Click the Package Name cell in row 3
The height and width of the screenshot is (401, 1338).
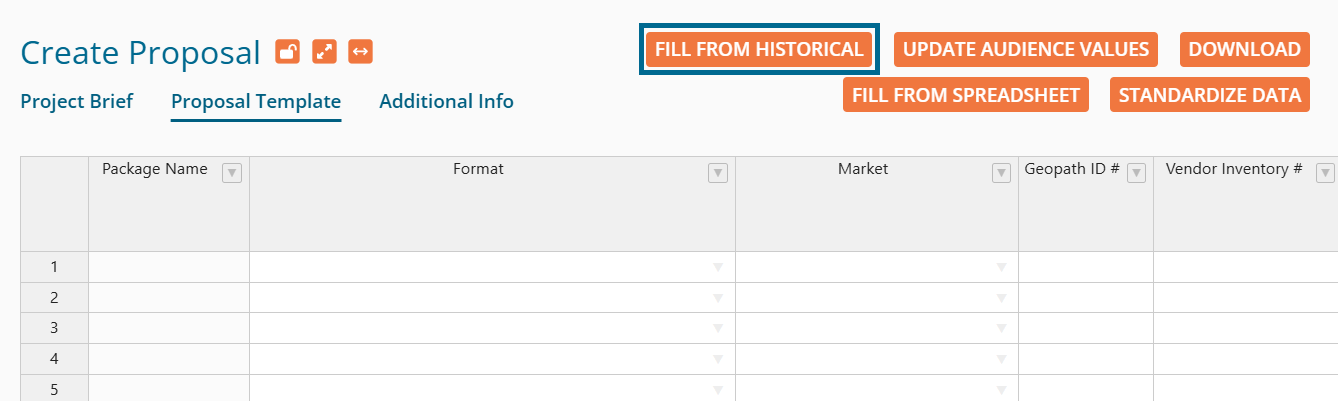click(x=169, y=328)
